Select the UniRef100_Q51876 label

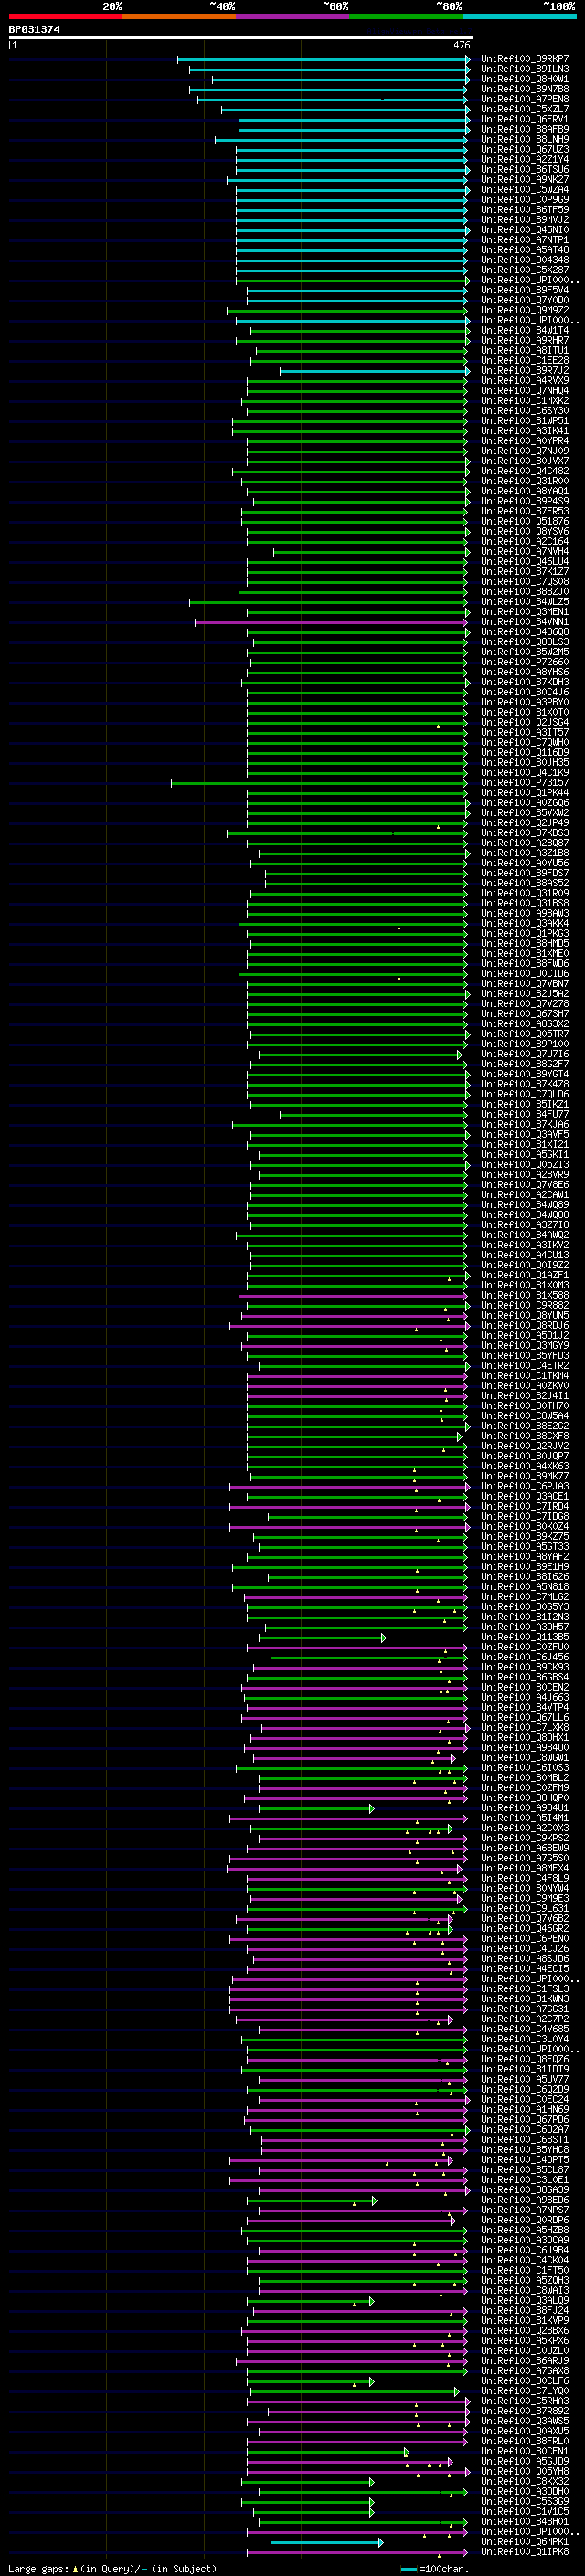pos(524,521)
